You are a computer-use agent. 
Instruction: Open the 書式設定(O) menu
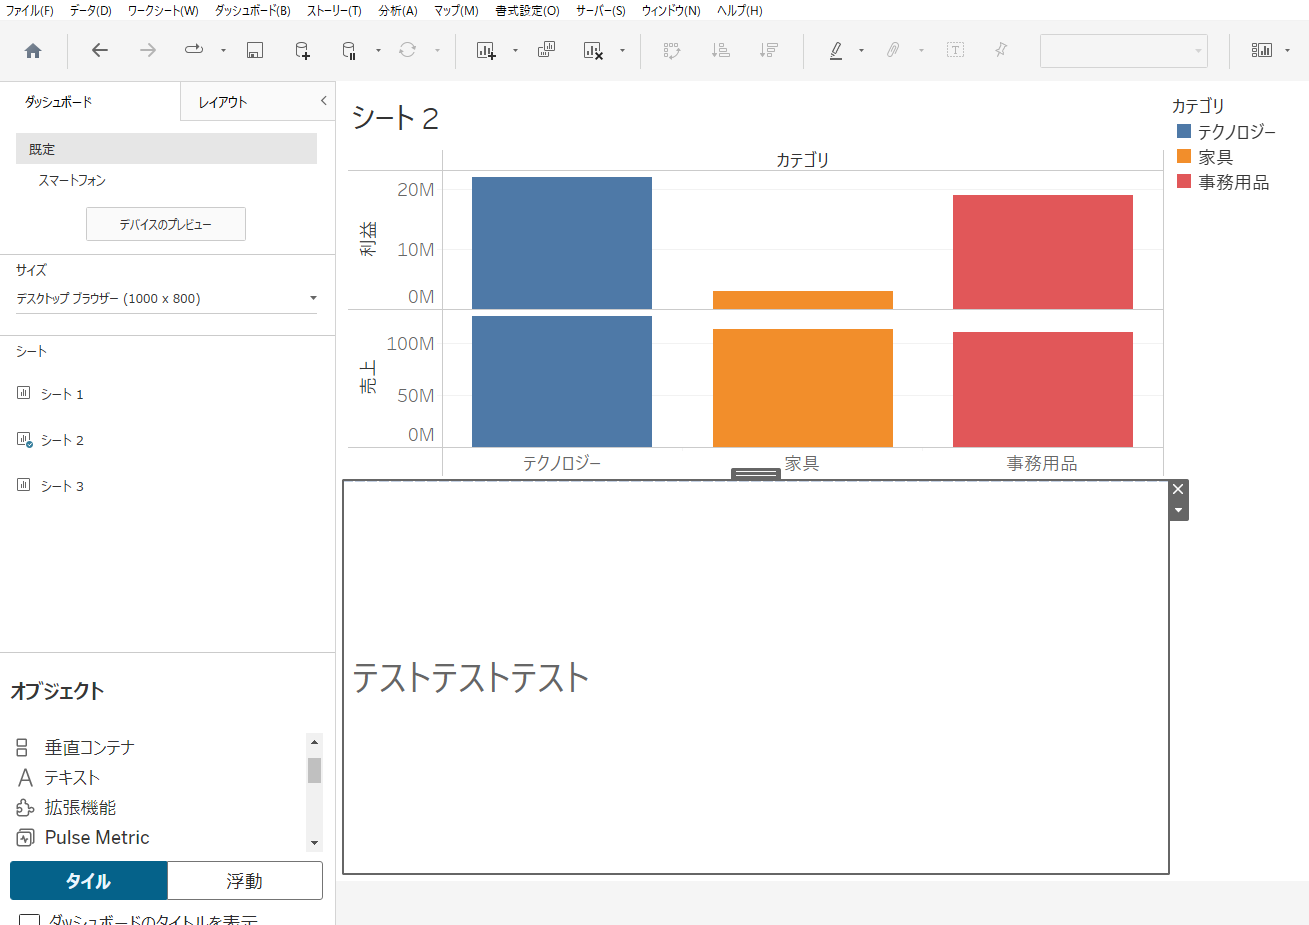coord(527,10)
